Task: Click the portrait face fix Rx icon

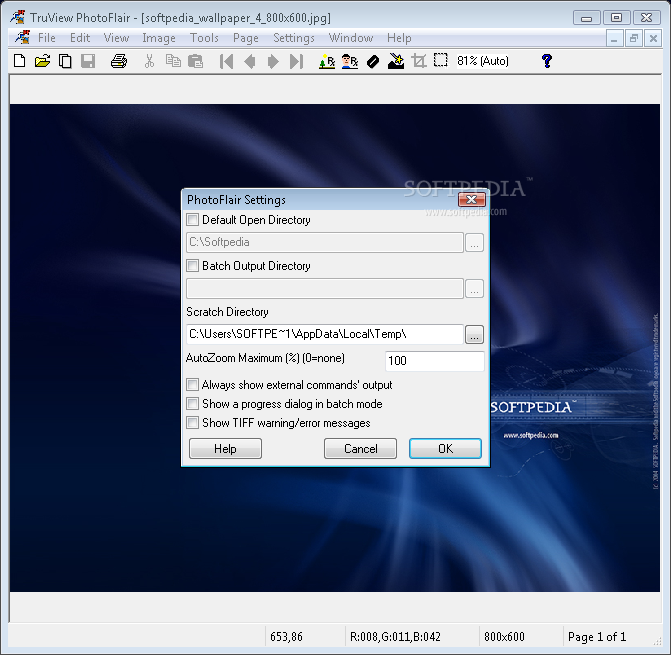Action: 350,61
